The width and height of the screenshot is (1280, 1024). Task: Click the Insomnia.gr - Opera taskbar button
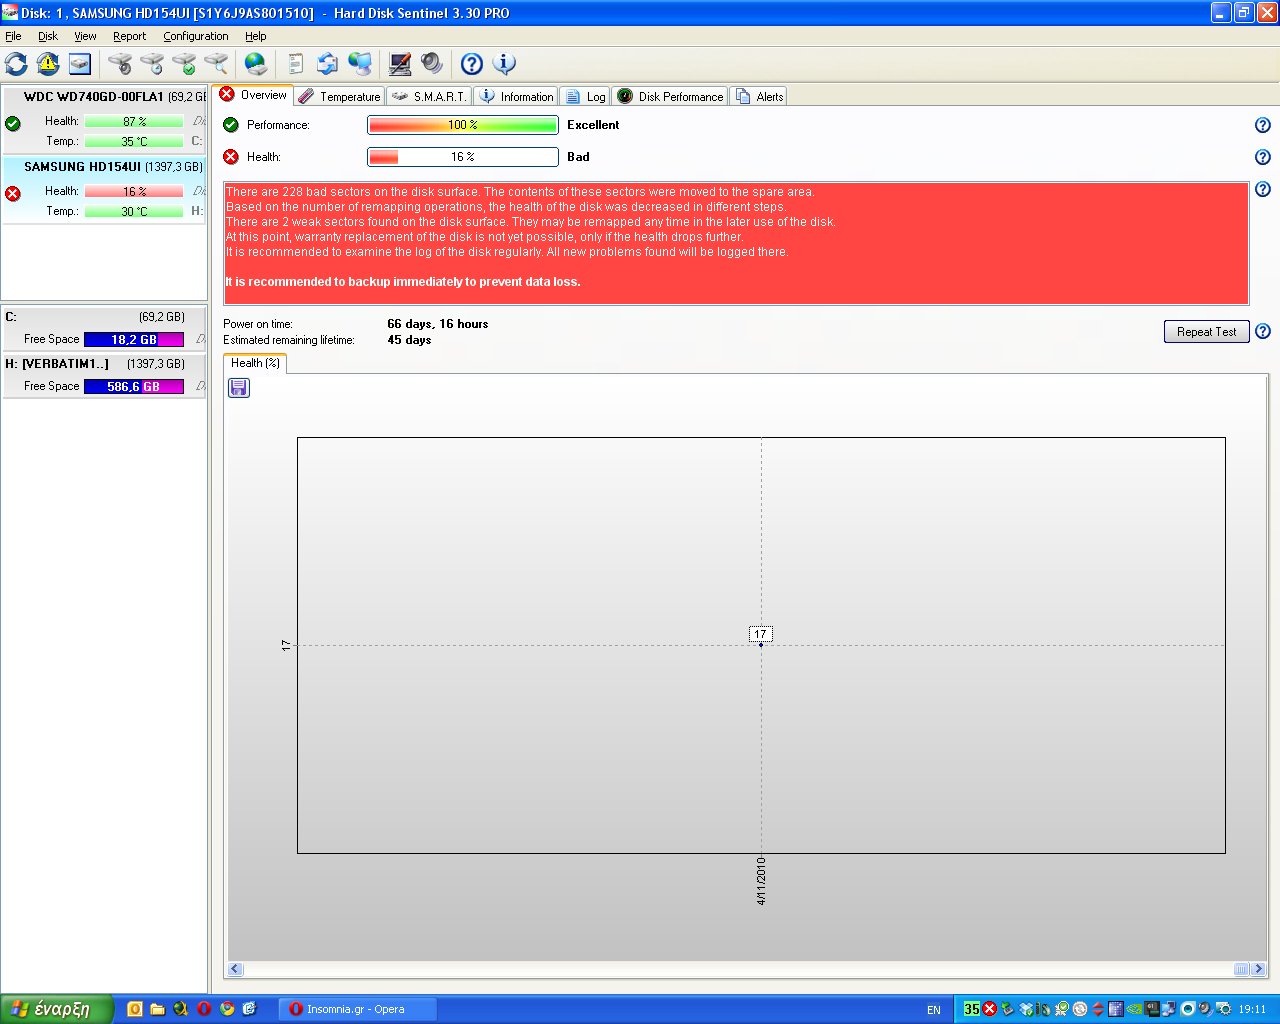click(357, 1009)
